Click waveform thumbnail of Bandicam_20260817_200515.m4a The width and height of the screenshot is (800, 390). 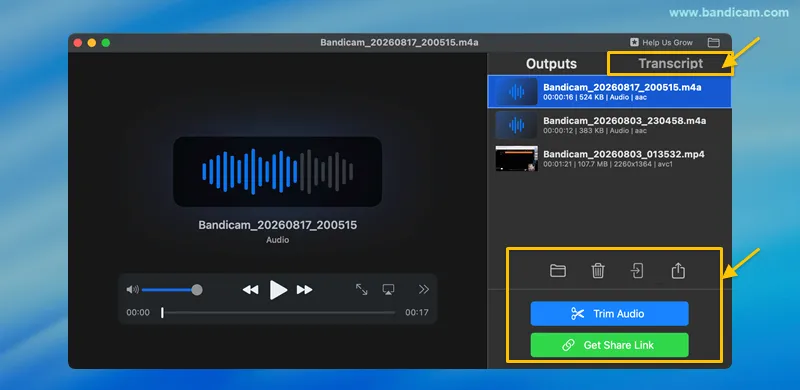click(516, 92)
